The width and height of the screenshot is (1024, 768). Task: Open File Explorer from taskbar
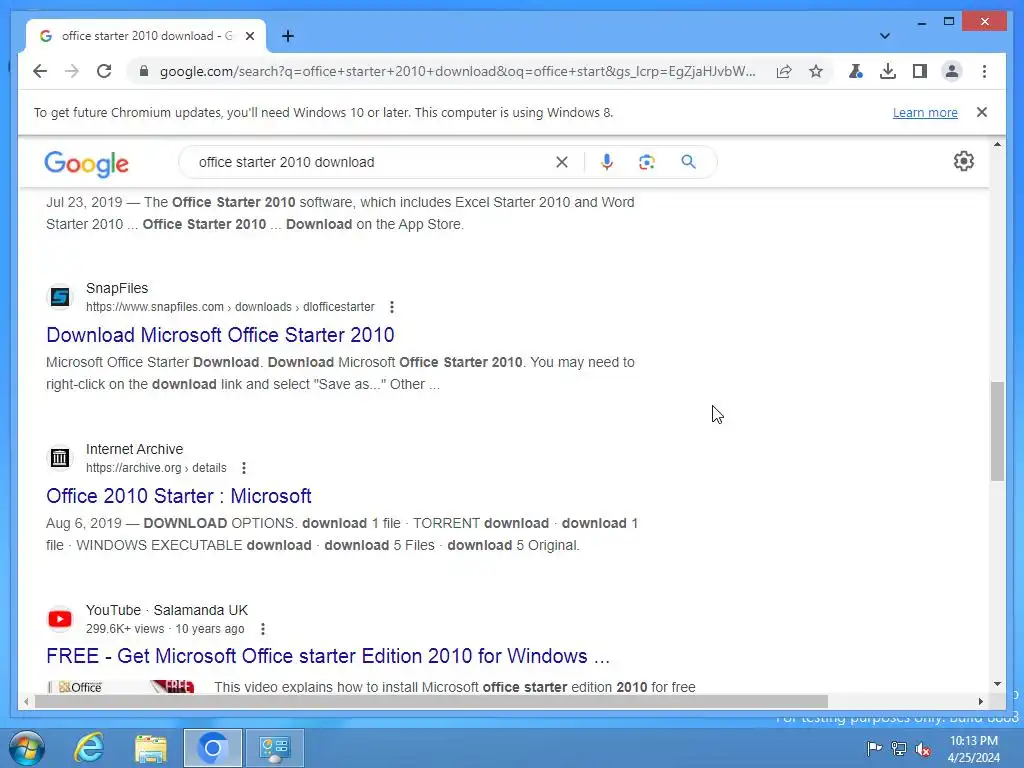[151, 748]
